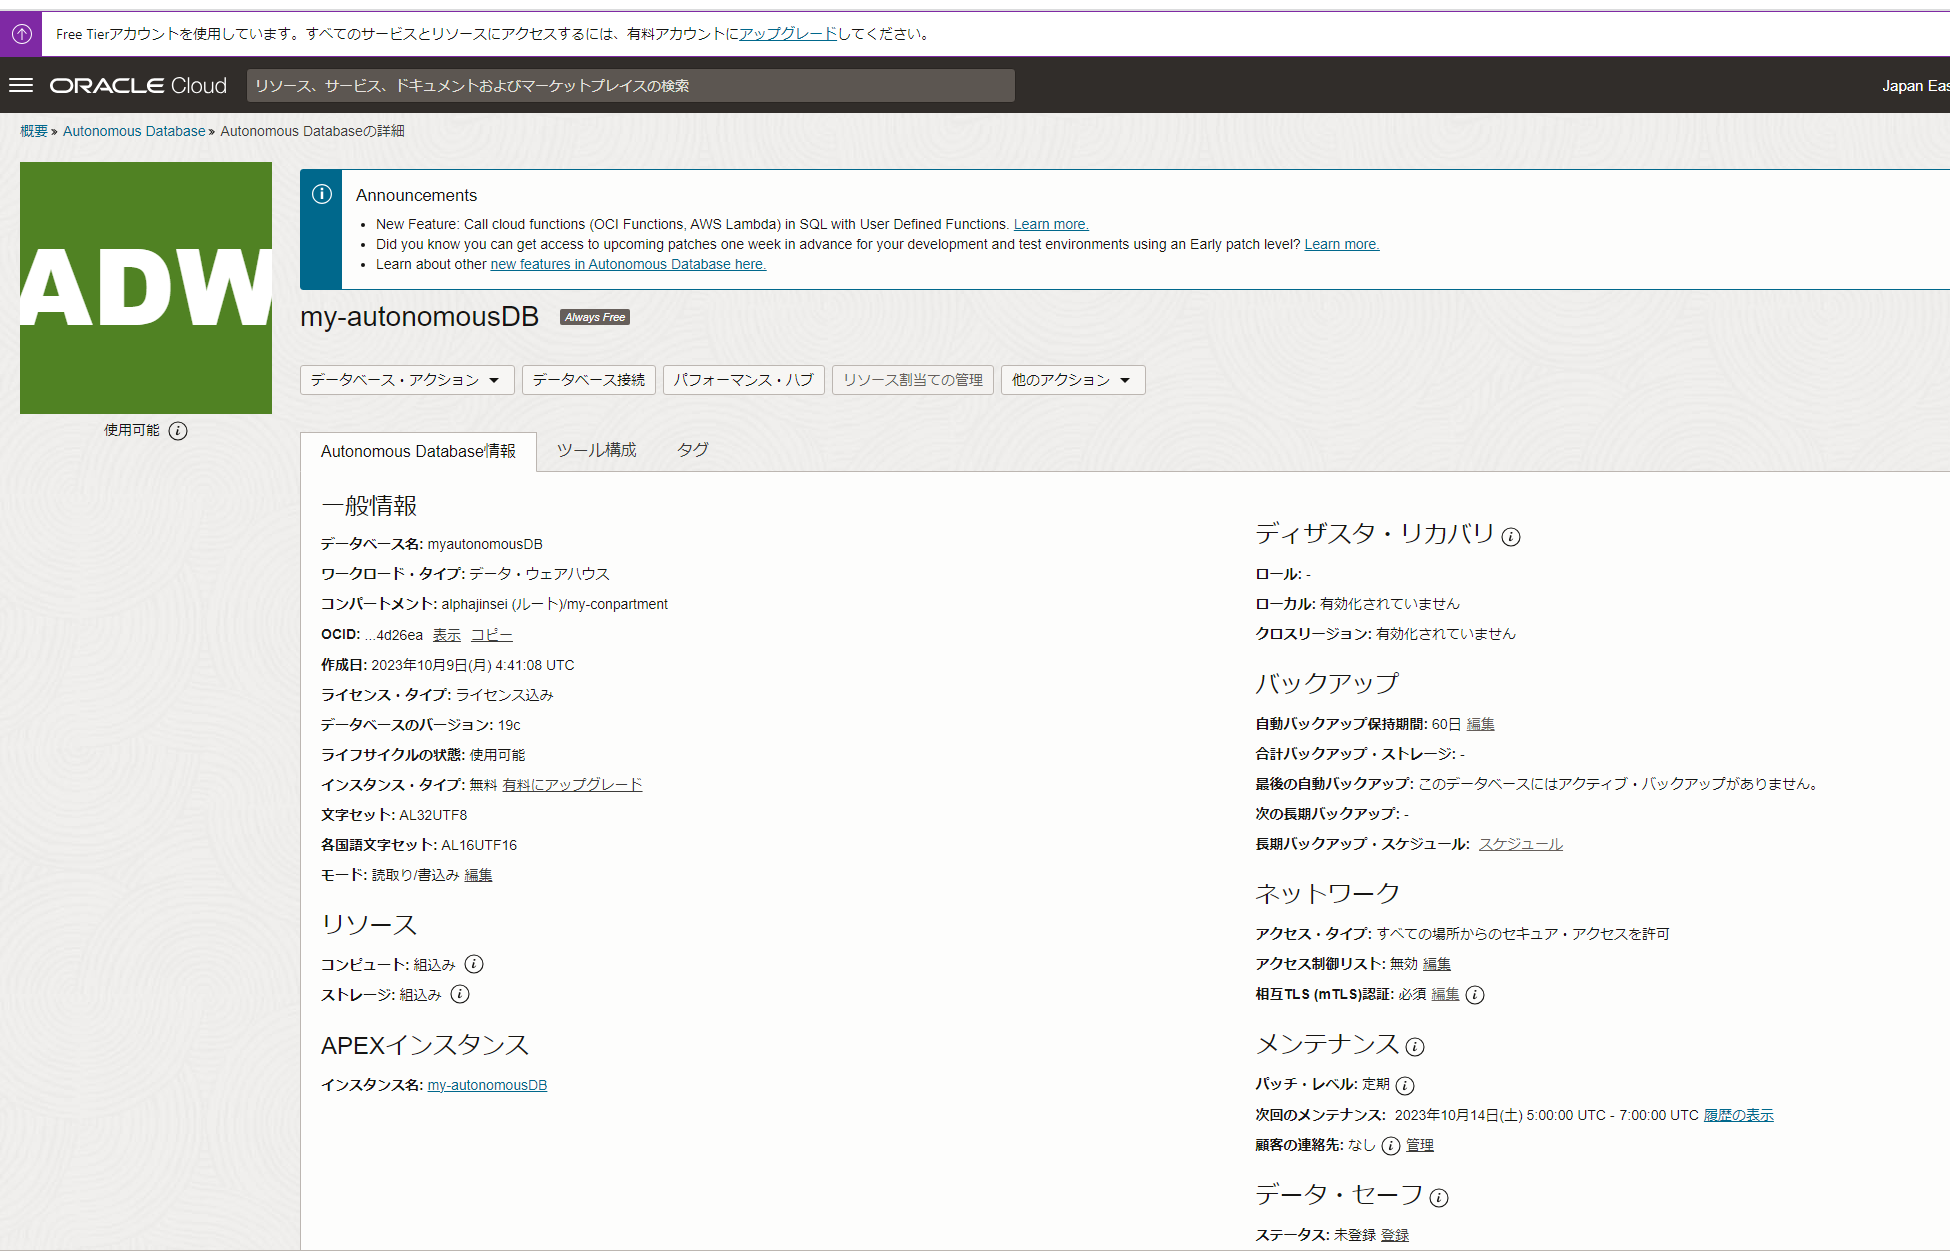Screen dimensions: 1950x1251
Task: Switch to the タグ tab
Action: (x=692, y=450)
